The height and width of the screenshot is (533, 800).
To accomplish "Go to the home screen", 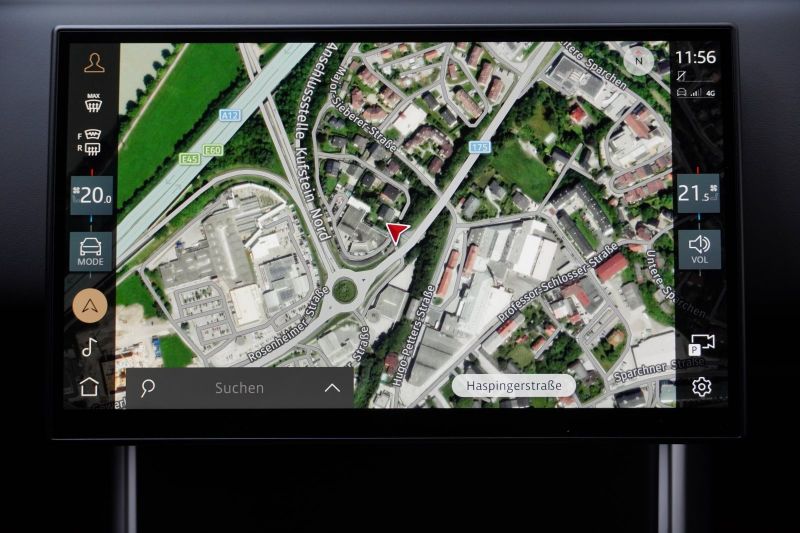I will click(x=90, y=387).
